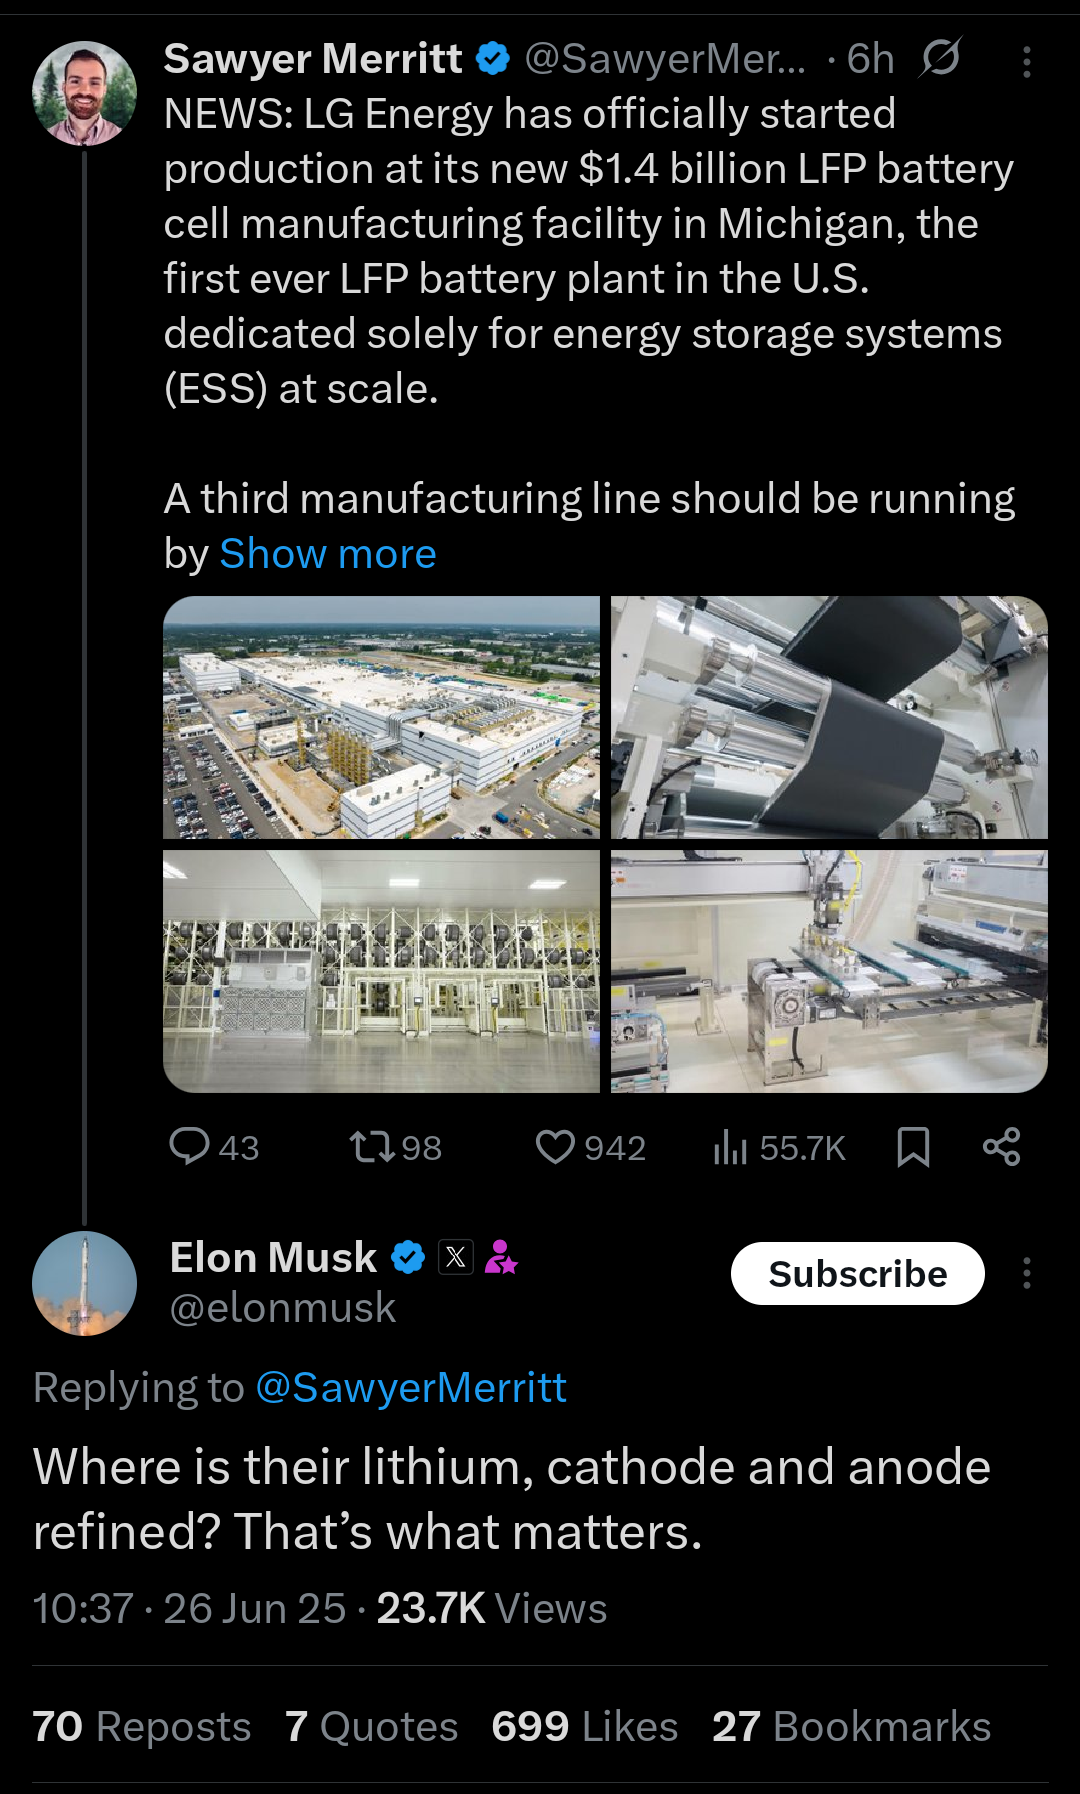View the 70 Reposts list

[x=142, y=1727]
